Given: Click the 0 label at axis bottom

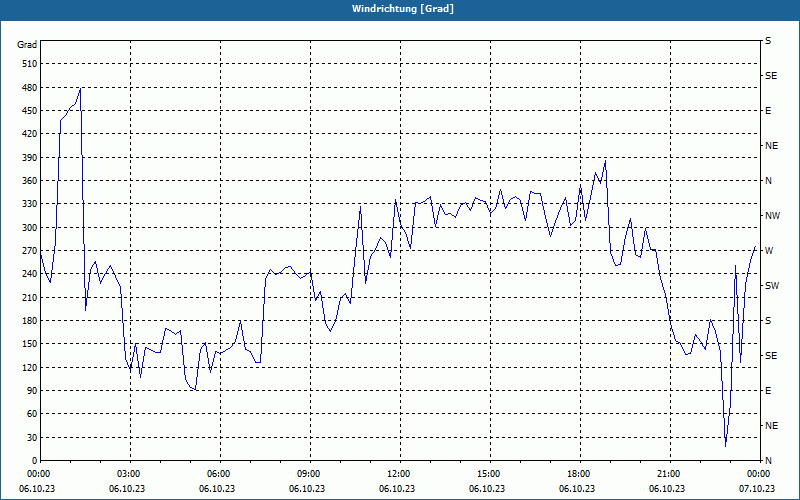Looking at the screenshot, I should 35,460.
